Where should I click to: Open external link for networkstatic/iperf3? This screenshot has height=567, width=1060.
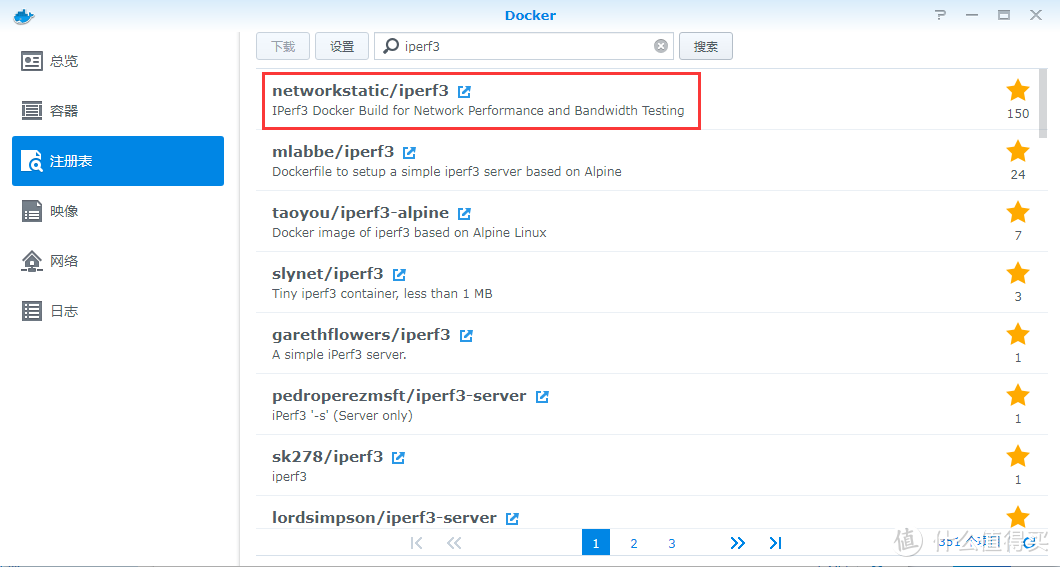464,91
